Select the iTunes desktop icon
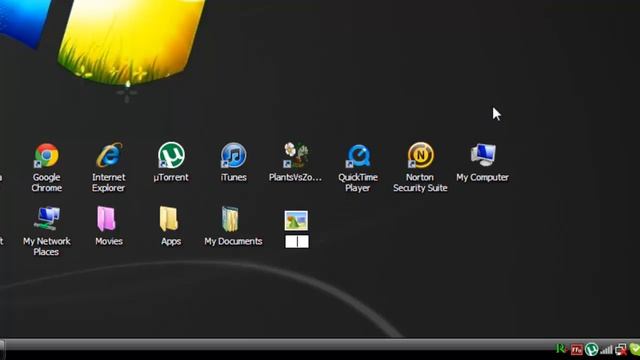The height and width of the screenshot is (360, 640). point(233,155)
